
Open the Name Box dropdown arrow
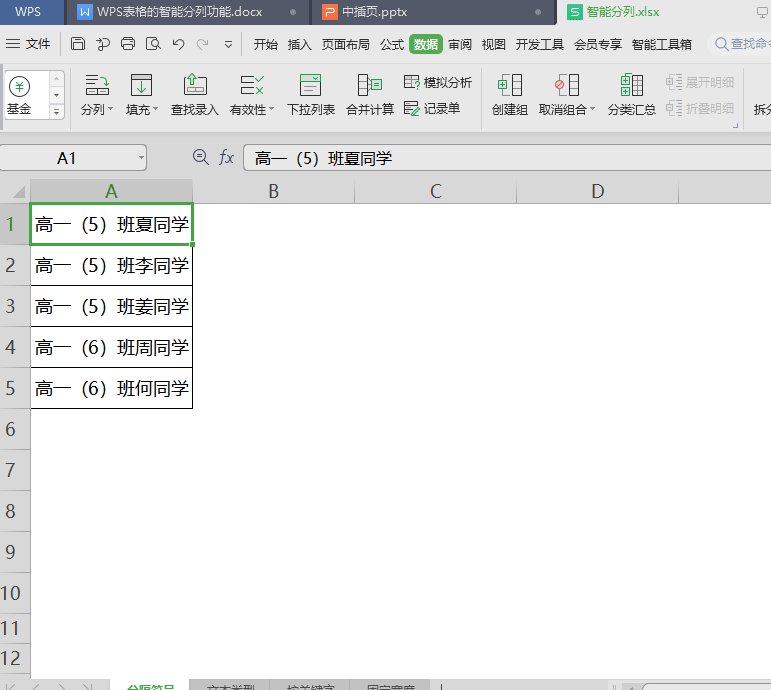[140, 158]
